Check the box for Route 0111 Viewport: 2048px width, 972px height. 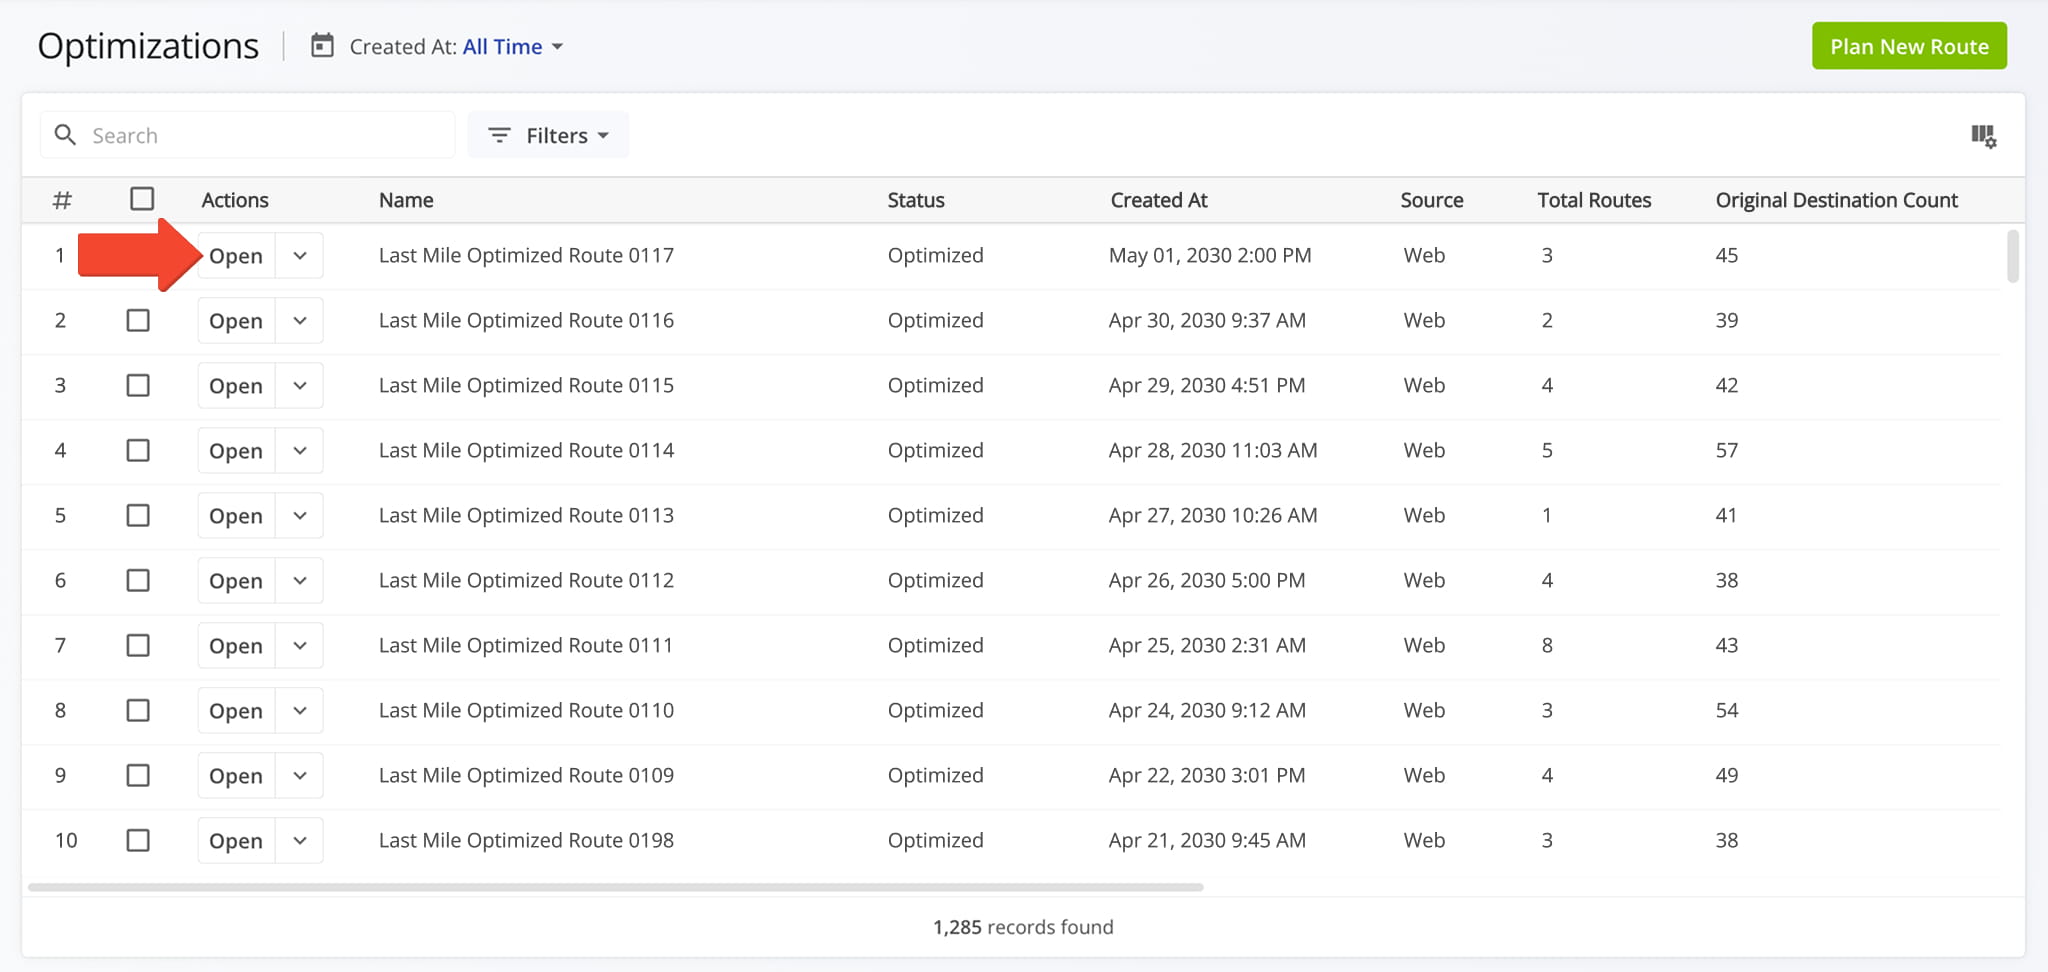(x=138, y=645)
